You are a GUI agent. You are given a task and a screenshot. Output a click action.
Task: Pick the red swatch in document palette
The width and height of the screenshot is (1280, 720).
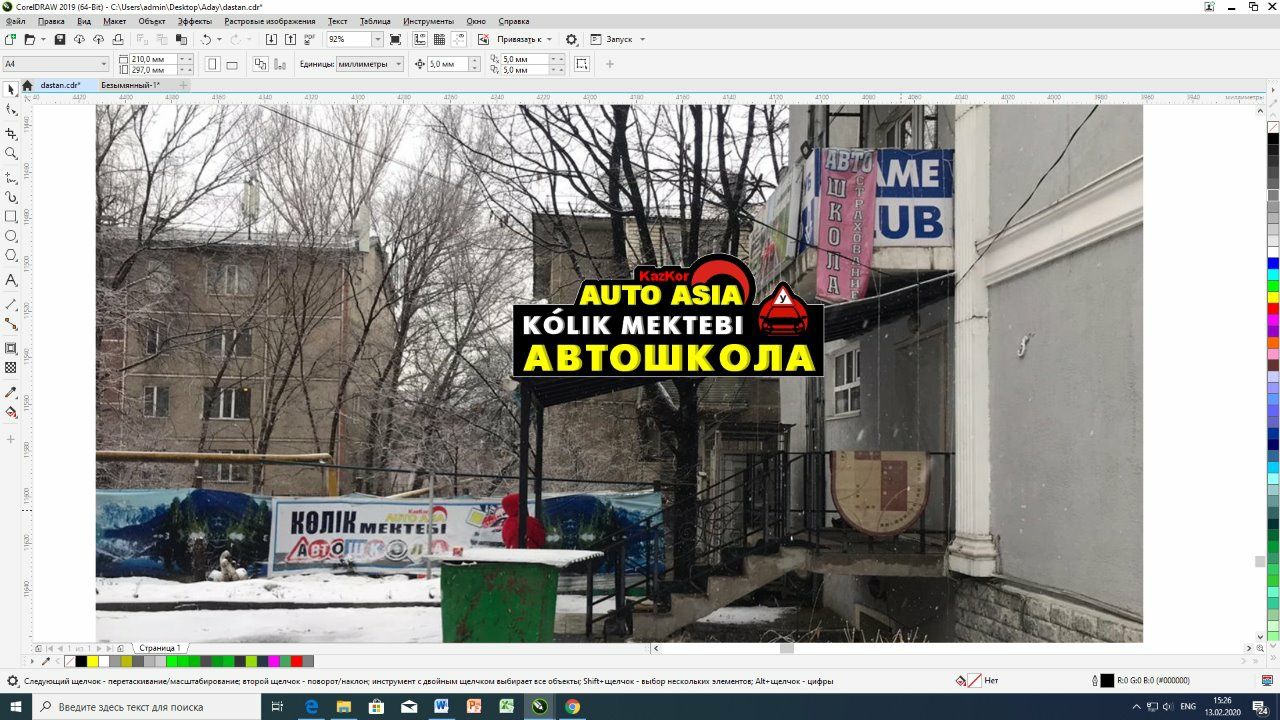[x=296, y=661]
